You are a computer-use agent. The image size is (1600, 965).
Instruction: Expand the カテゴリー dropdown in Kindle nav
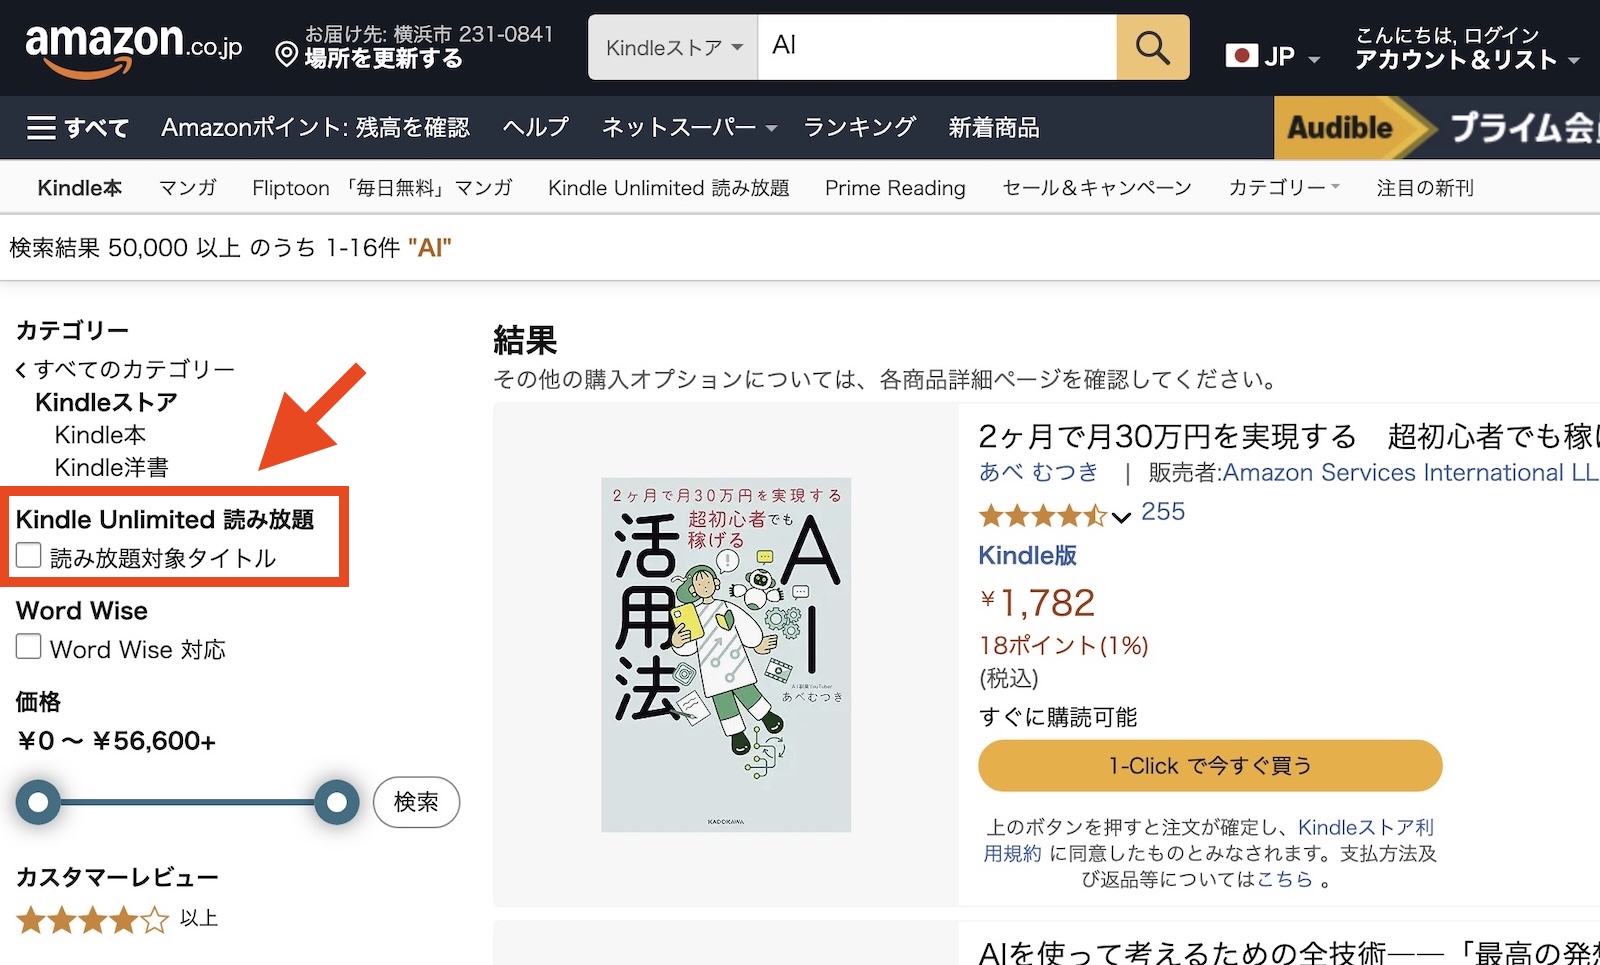tap(1283, 188)
